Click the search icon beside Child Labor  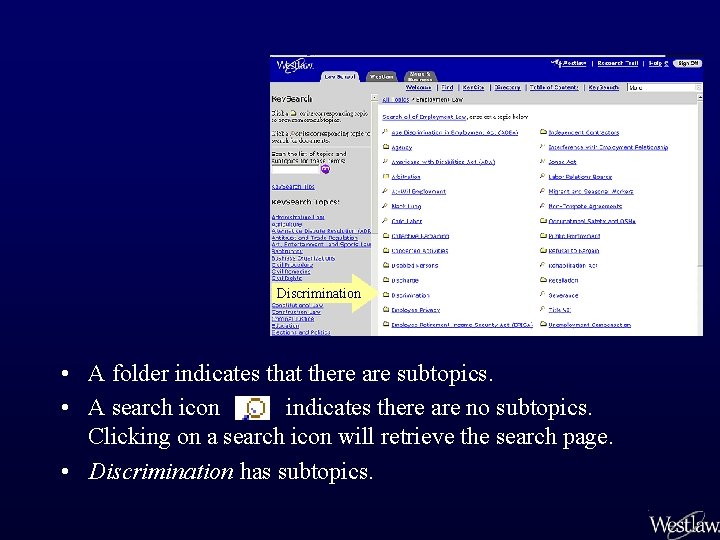click(385, 220)
